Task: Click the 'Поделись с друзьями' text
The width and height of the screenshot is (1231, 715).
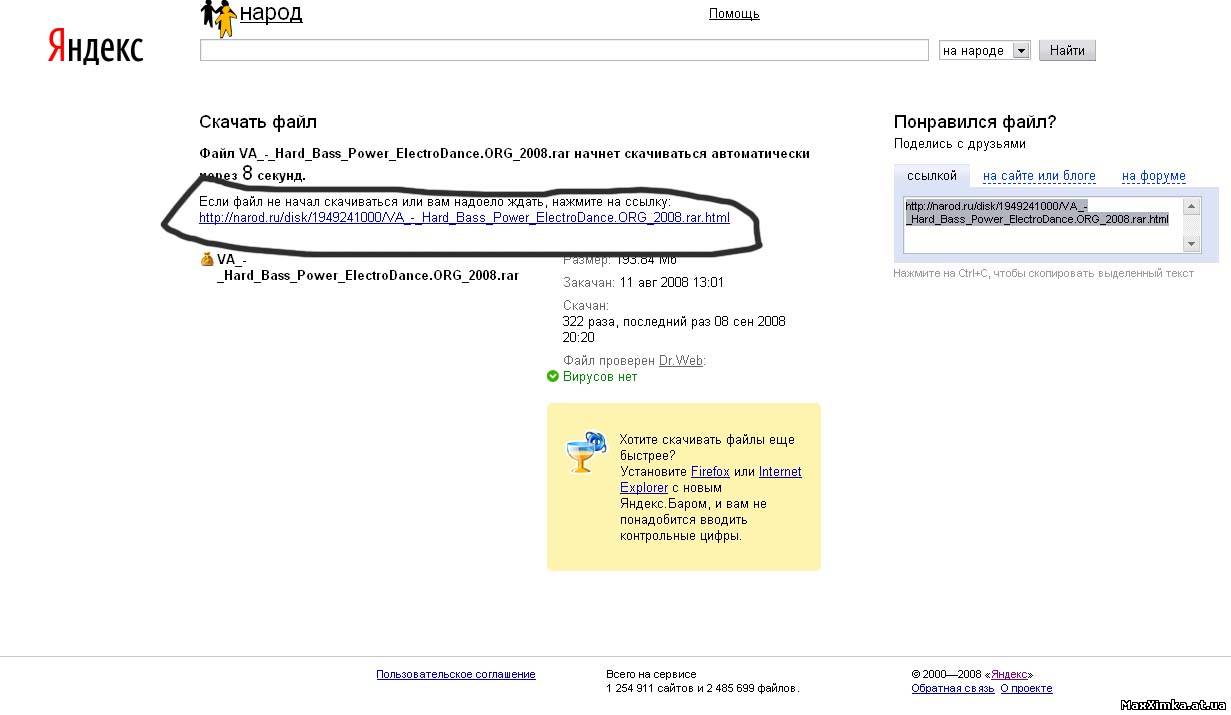Action: (x=960, y=144)
